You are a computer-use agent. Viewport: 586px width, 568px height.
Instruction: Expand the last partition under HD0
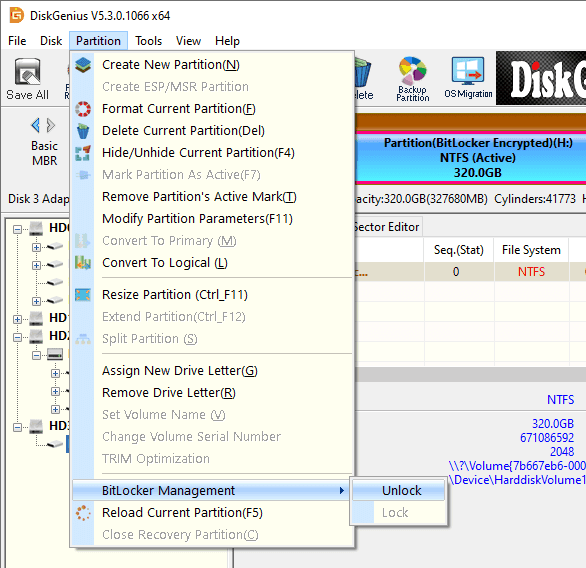tap(36, 301)
